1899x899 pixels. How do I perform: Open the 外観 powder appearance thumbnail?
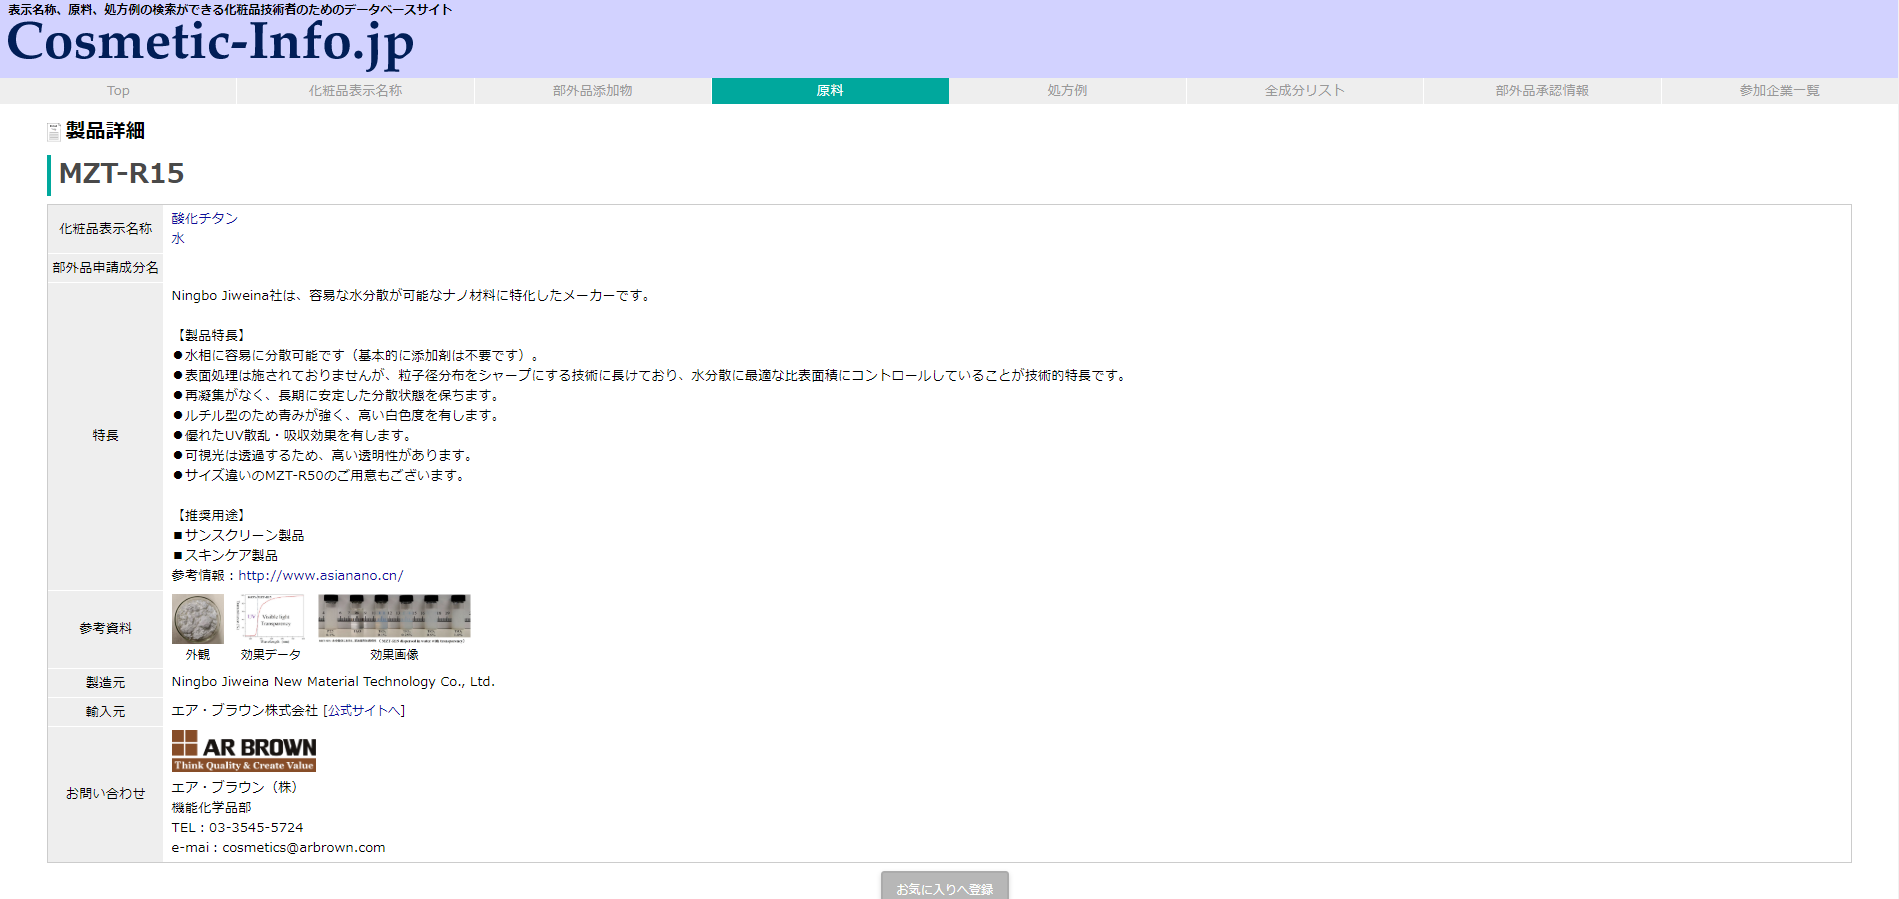198,619
